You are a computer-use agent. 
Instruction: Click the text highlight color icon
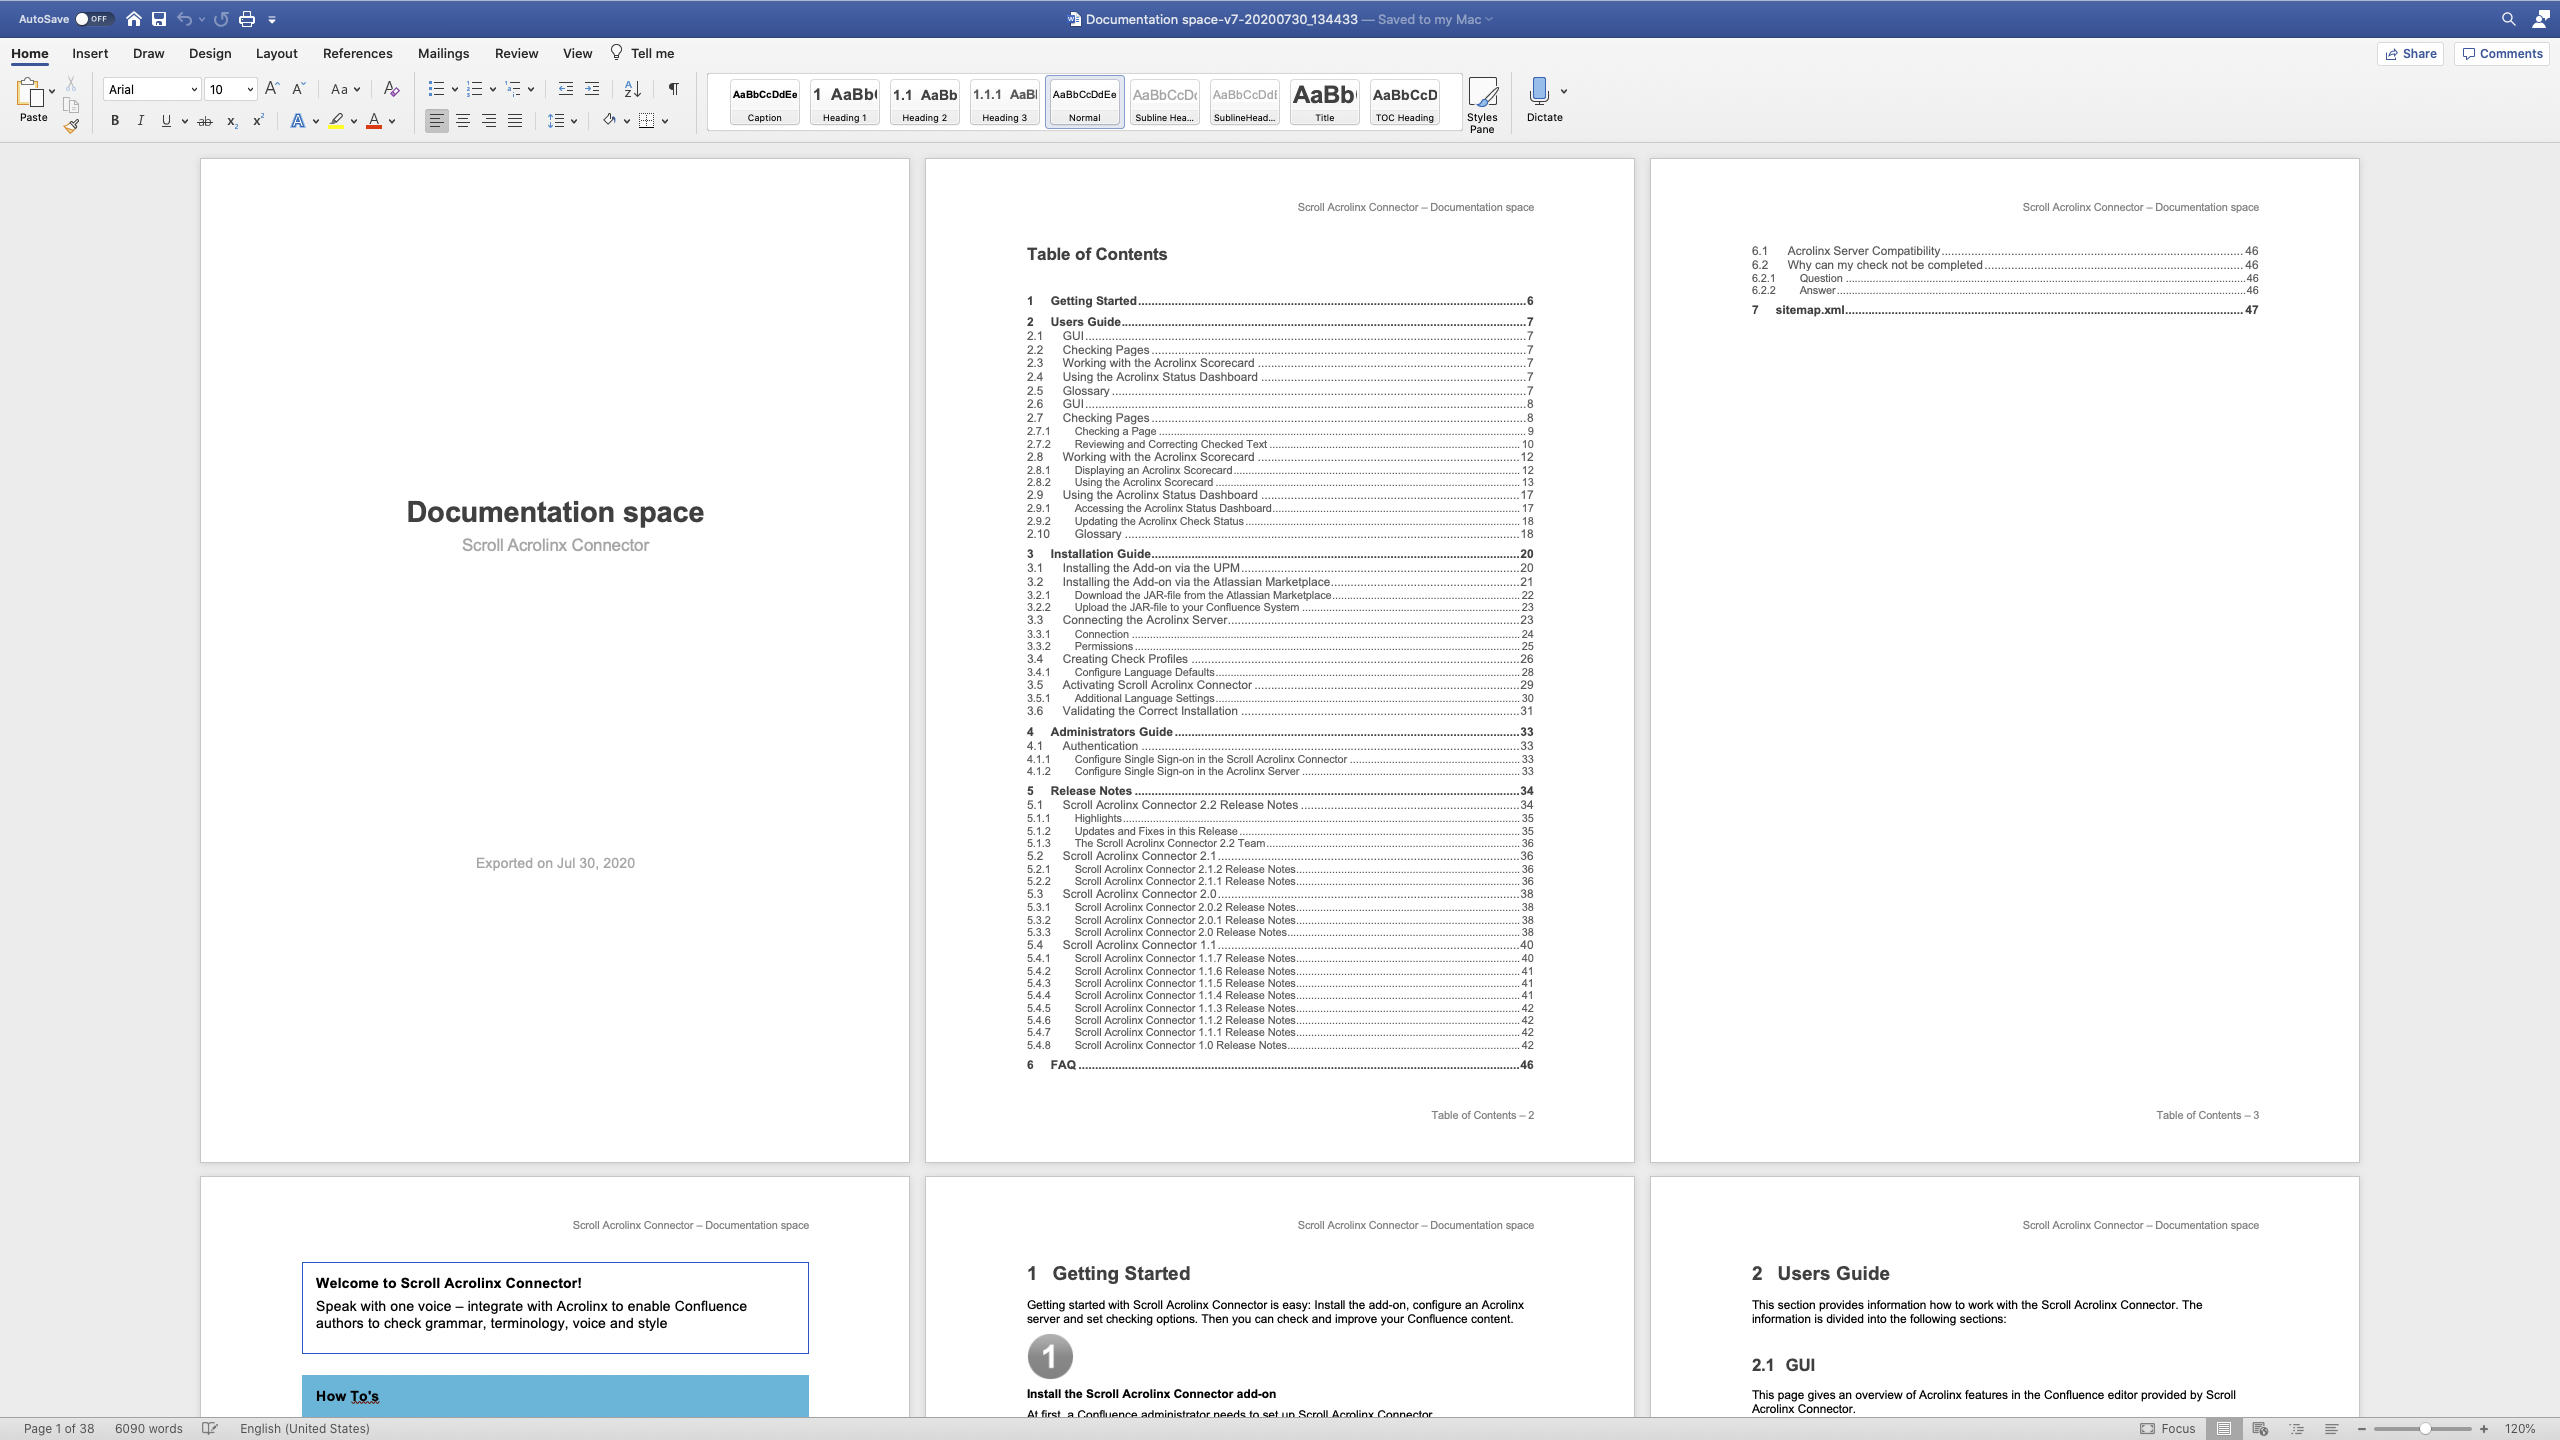point(336,120)
